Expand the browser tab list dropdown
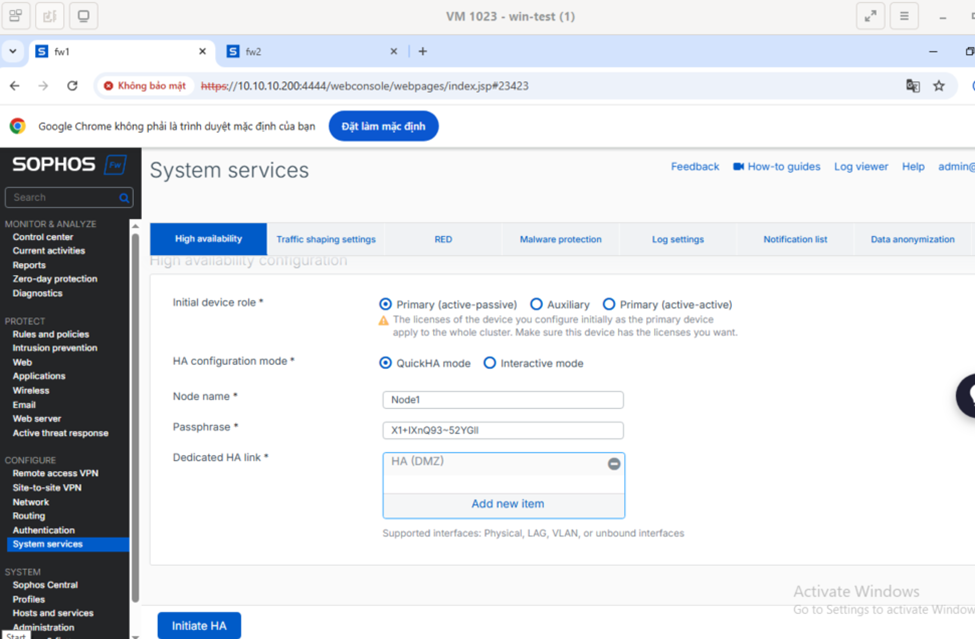The height and width of the screenshot is (639, 975). click(x=13, y=51)
